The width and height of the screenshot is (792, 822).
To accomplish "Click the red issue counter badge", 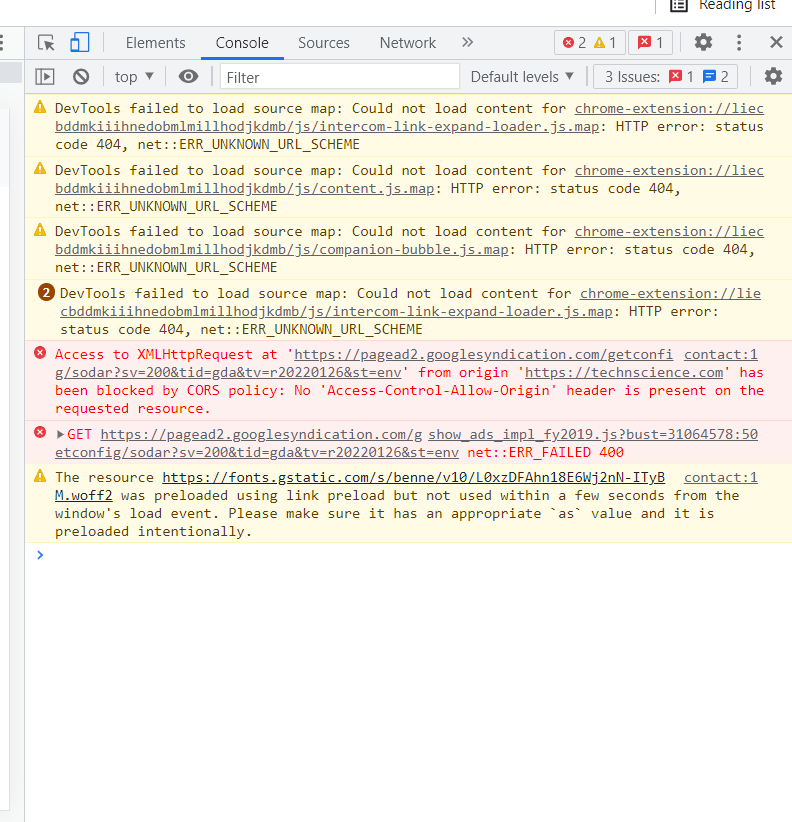I will (x=650, y=42).
